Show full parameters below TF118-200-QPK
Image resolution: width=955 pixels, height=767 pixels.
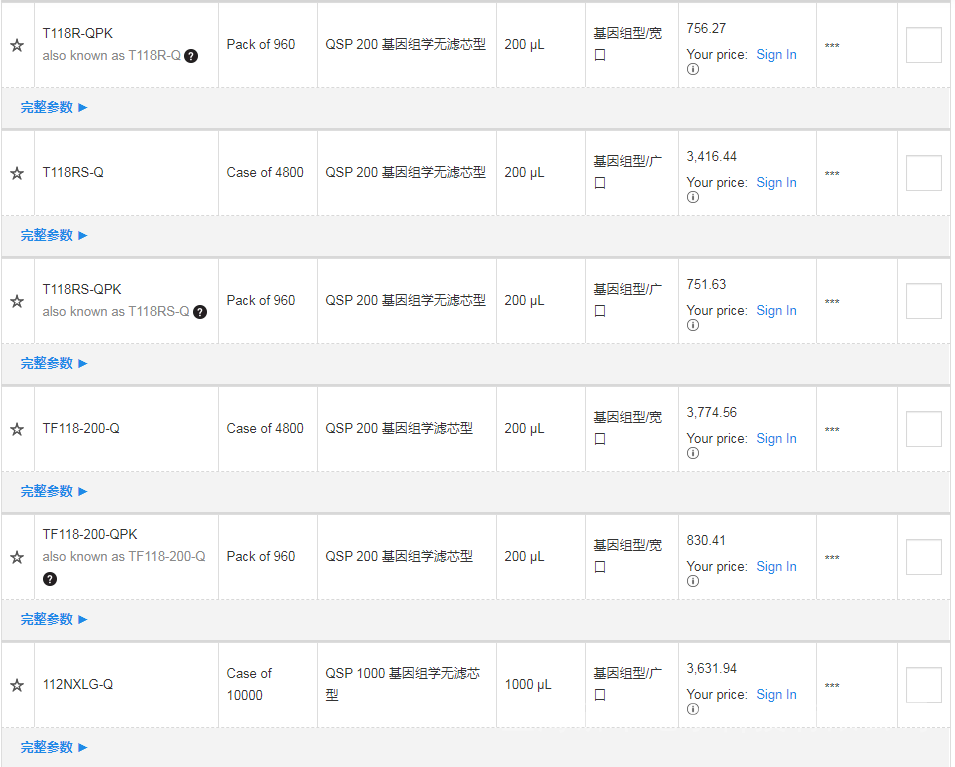(54, 619)
